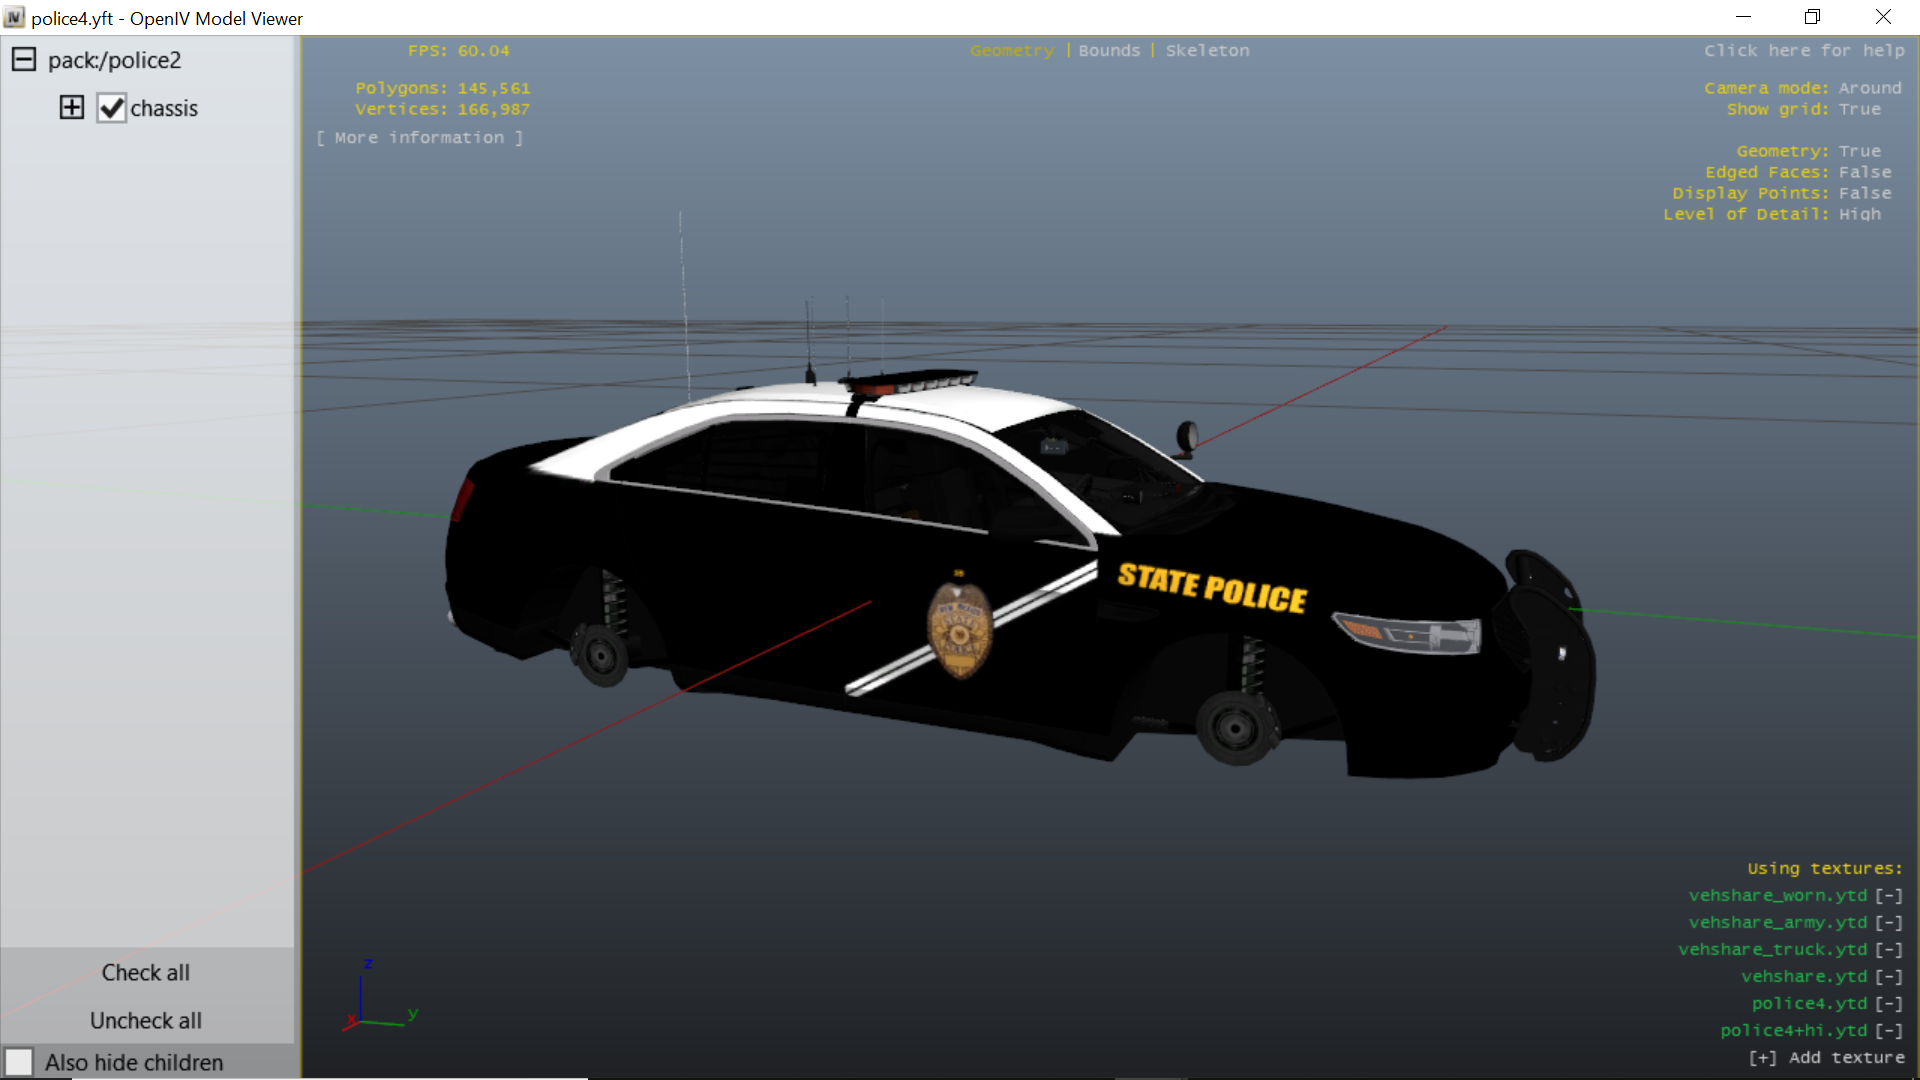Switch to the Skeleton view tab
The height and width of the screenshot is (1080, 1920).
(x=1207, y=51)
